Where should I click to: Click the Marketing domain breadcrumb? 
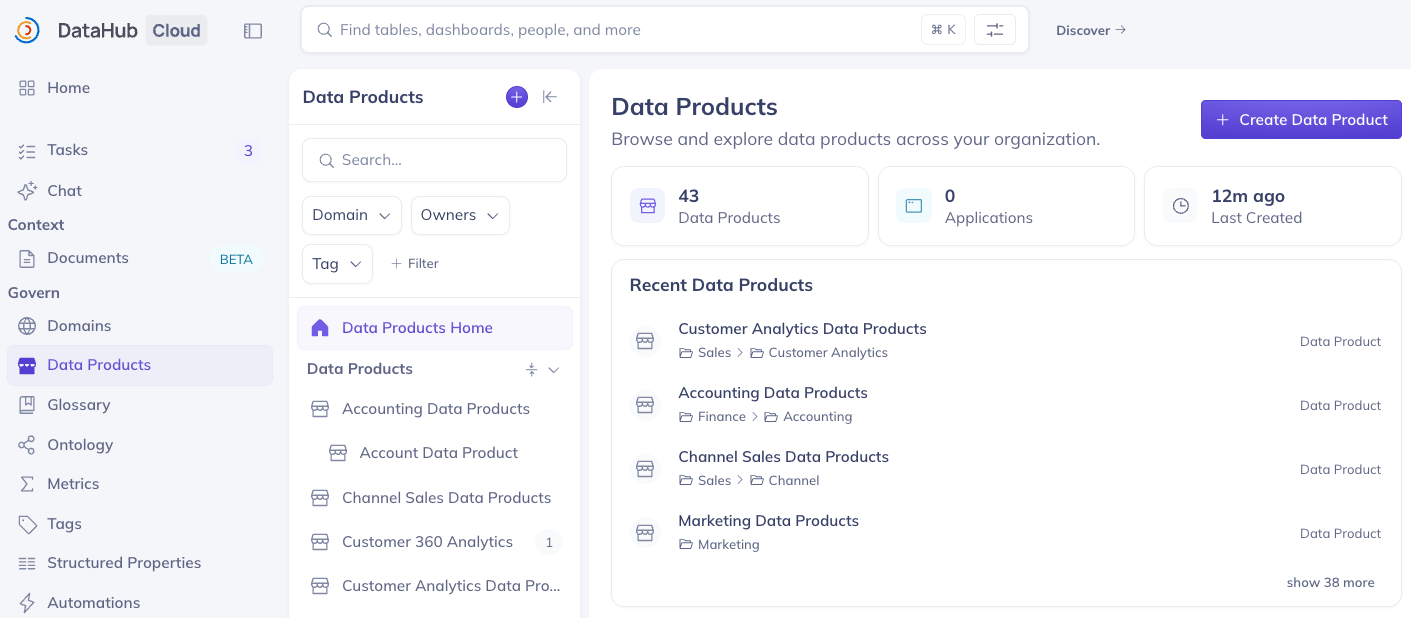[x=719, y=545]
